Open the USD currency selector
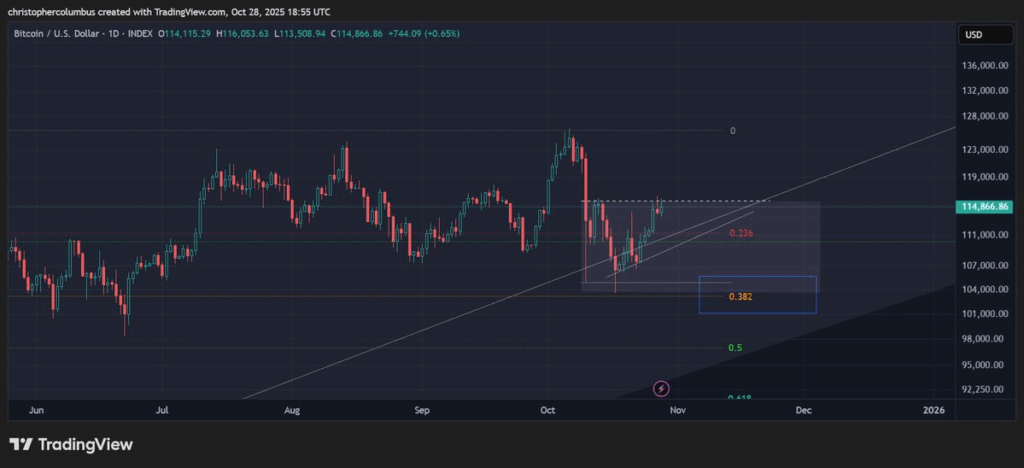This screenshot has height=468, width=1024. (x=974, y=35)
